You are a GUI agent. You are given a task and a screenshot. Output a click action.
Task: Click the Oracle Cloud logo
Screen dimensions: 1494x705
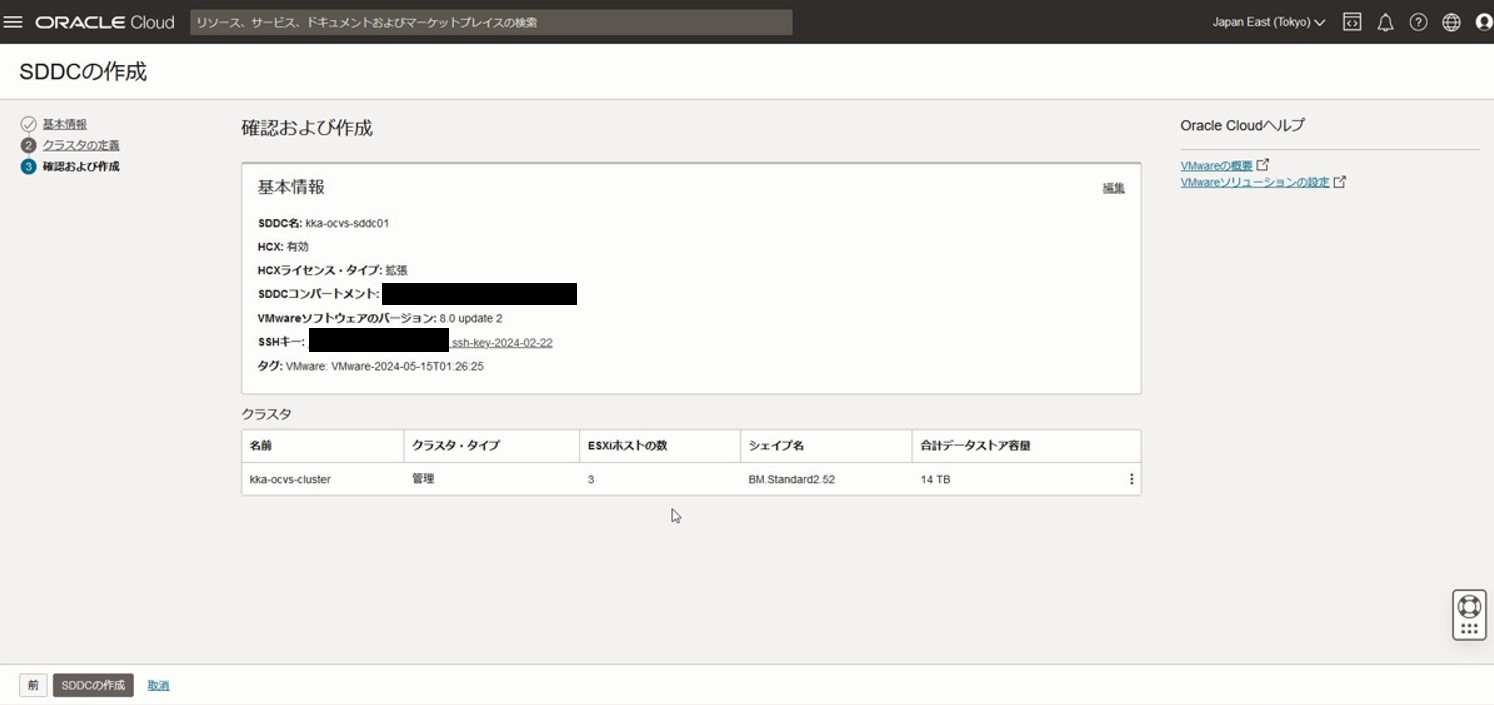[x=105, y=22]
